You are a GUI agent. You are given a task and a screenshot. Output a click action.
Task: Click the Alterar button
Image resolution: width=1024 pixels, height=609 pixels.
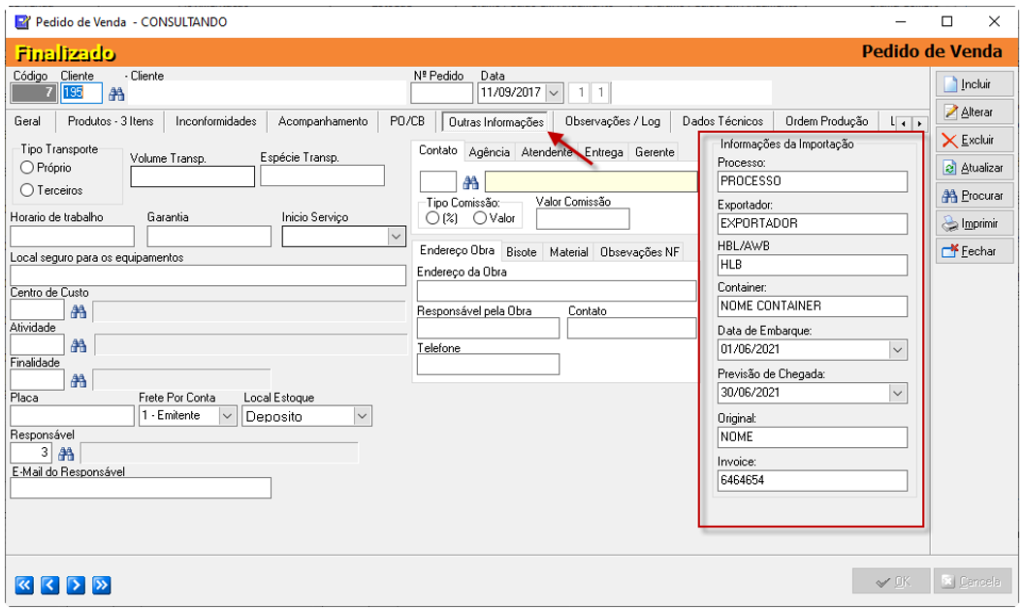974,112
